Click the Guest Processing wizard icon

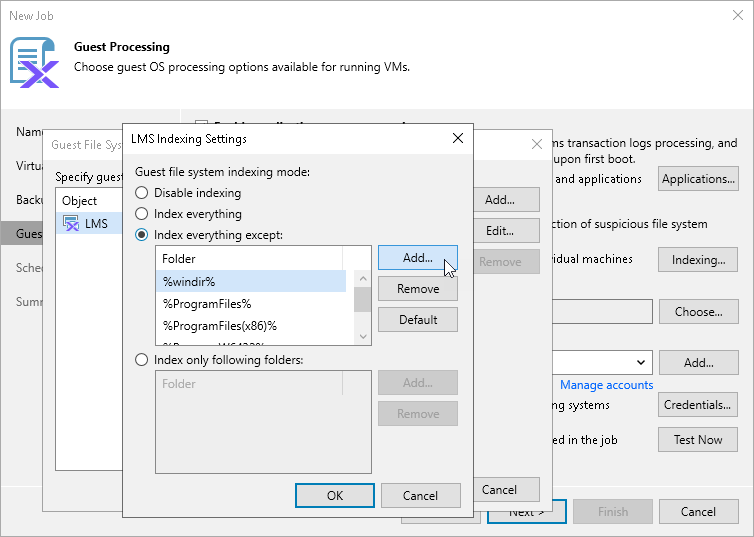point(34,62)
